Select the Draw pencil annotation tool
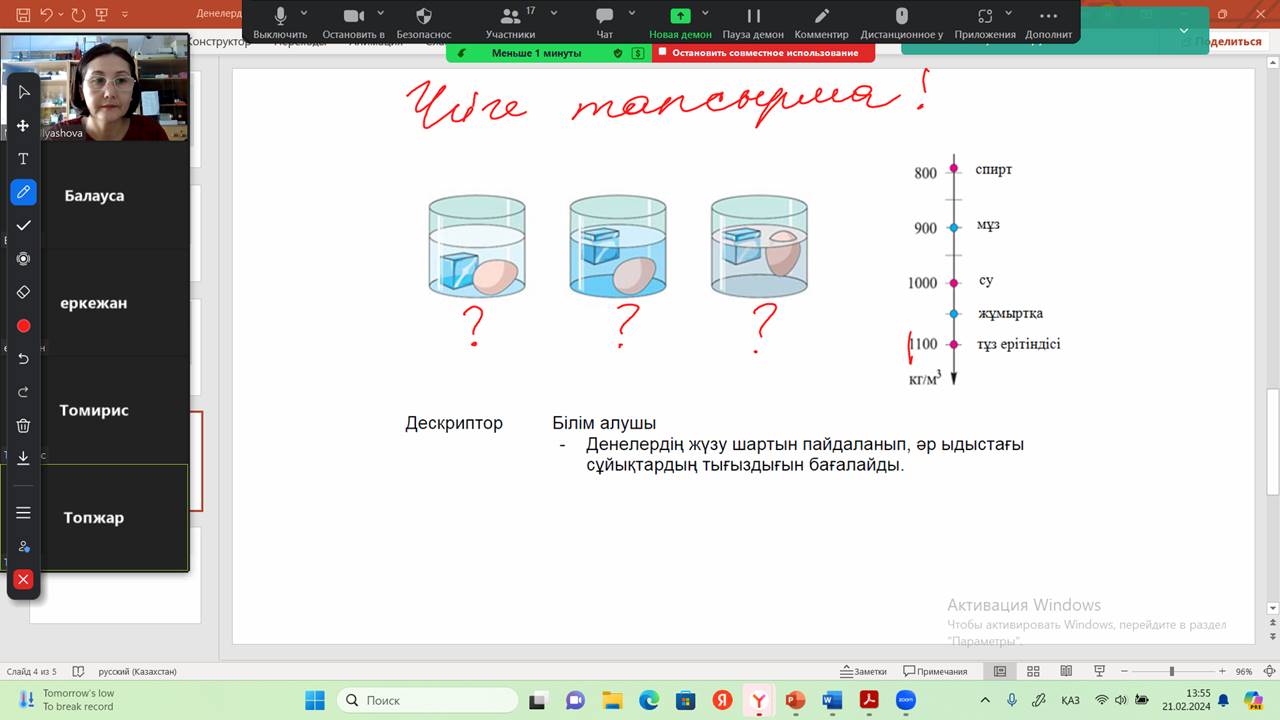The width and height of the screenshot is (1280, 720). [24, 192]
